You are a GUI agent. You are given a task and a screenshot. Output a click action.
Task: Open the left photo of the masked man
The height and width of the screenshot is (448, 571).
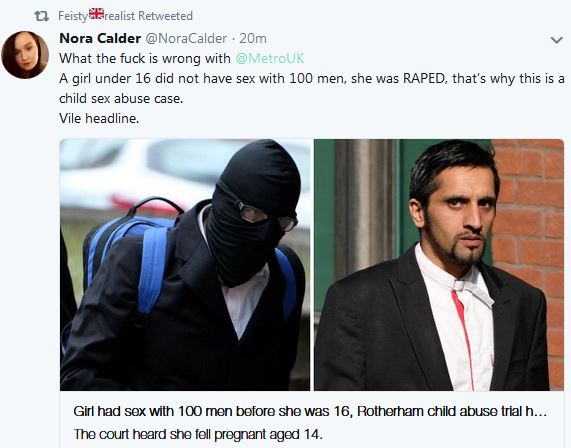tap(185, 265)
